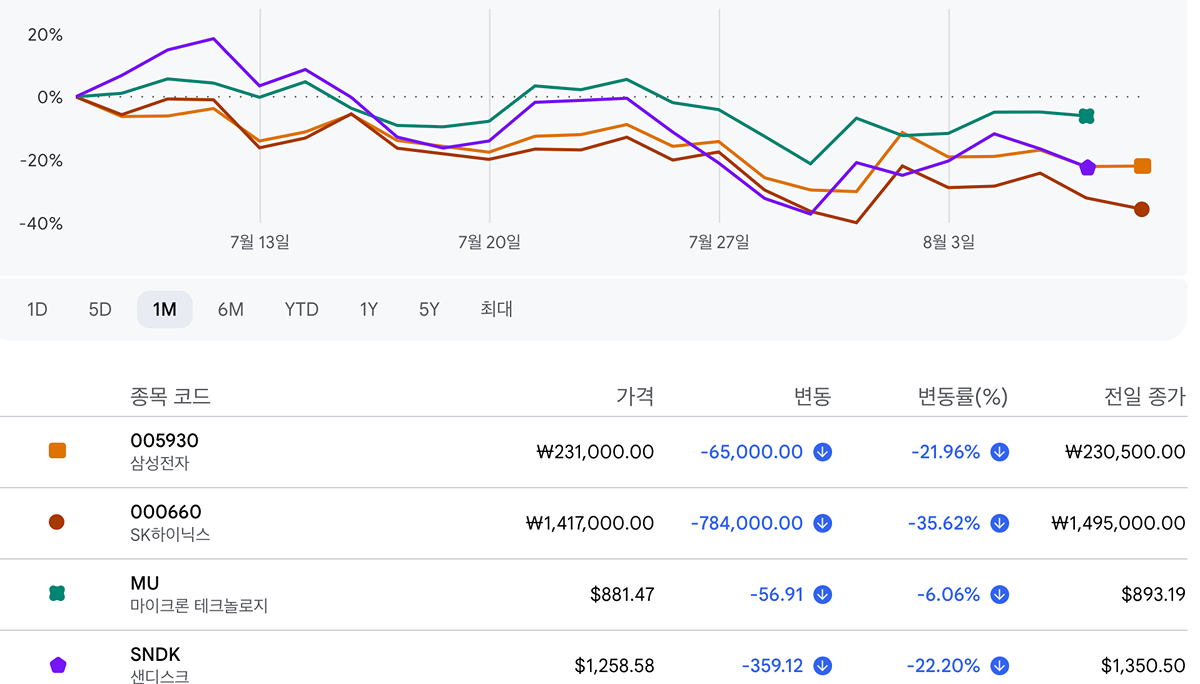Click down arrow icon next to -22.20%
Screen dimensions: 1200x684
[x=999, y=666]
